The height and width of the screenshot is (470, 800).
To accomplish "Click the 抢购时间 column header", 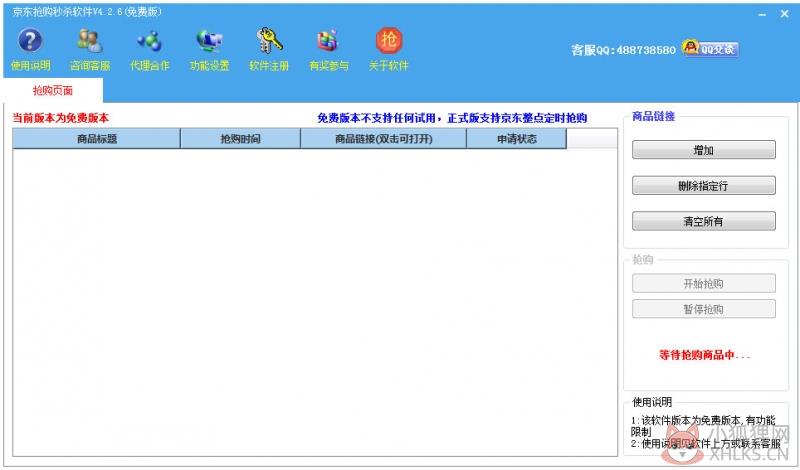I will 240,139.
